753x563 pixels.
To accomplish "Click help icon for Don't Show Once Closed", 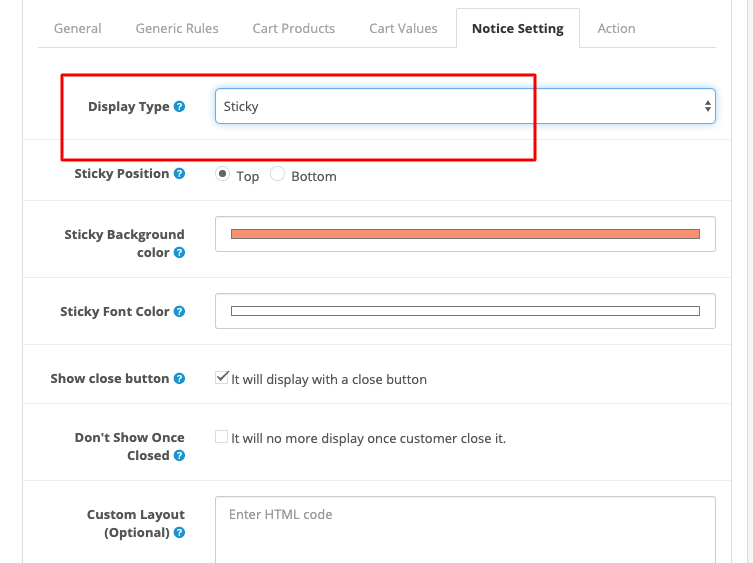I will pyautogui.click(x=179, y=455).
